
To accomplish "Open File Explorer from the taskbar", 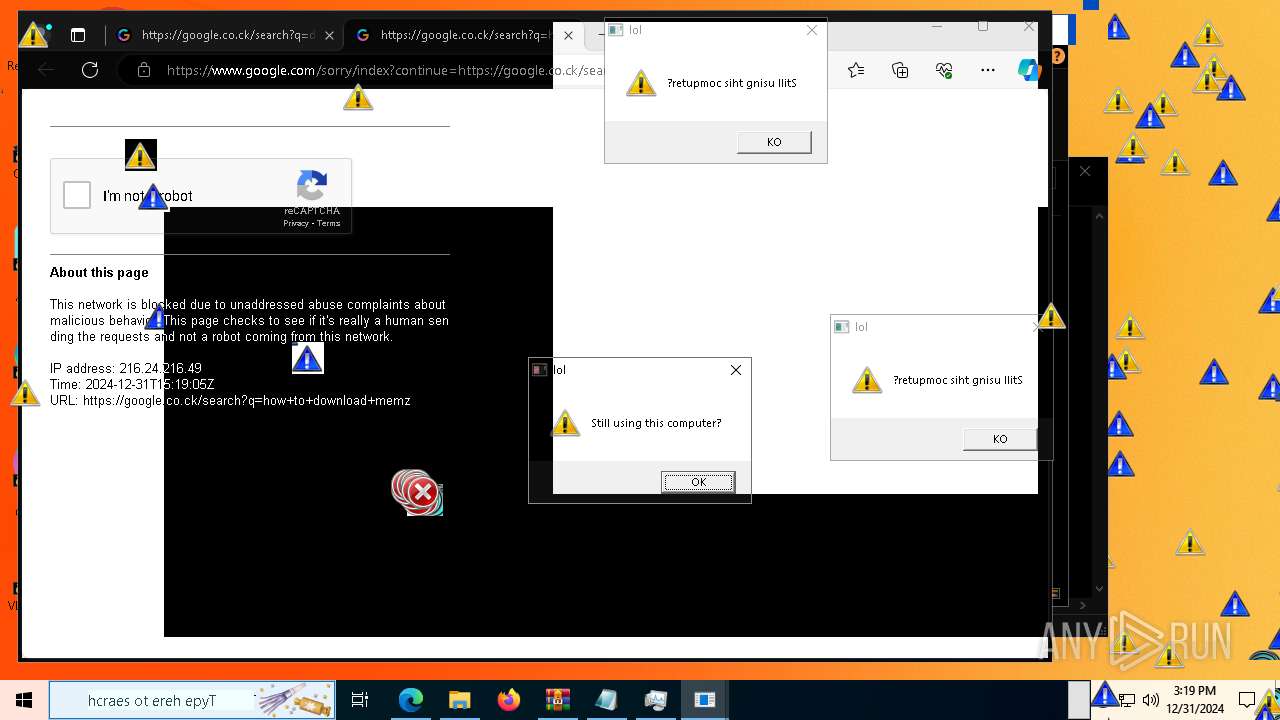I will click(459, 700).
